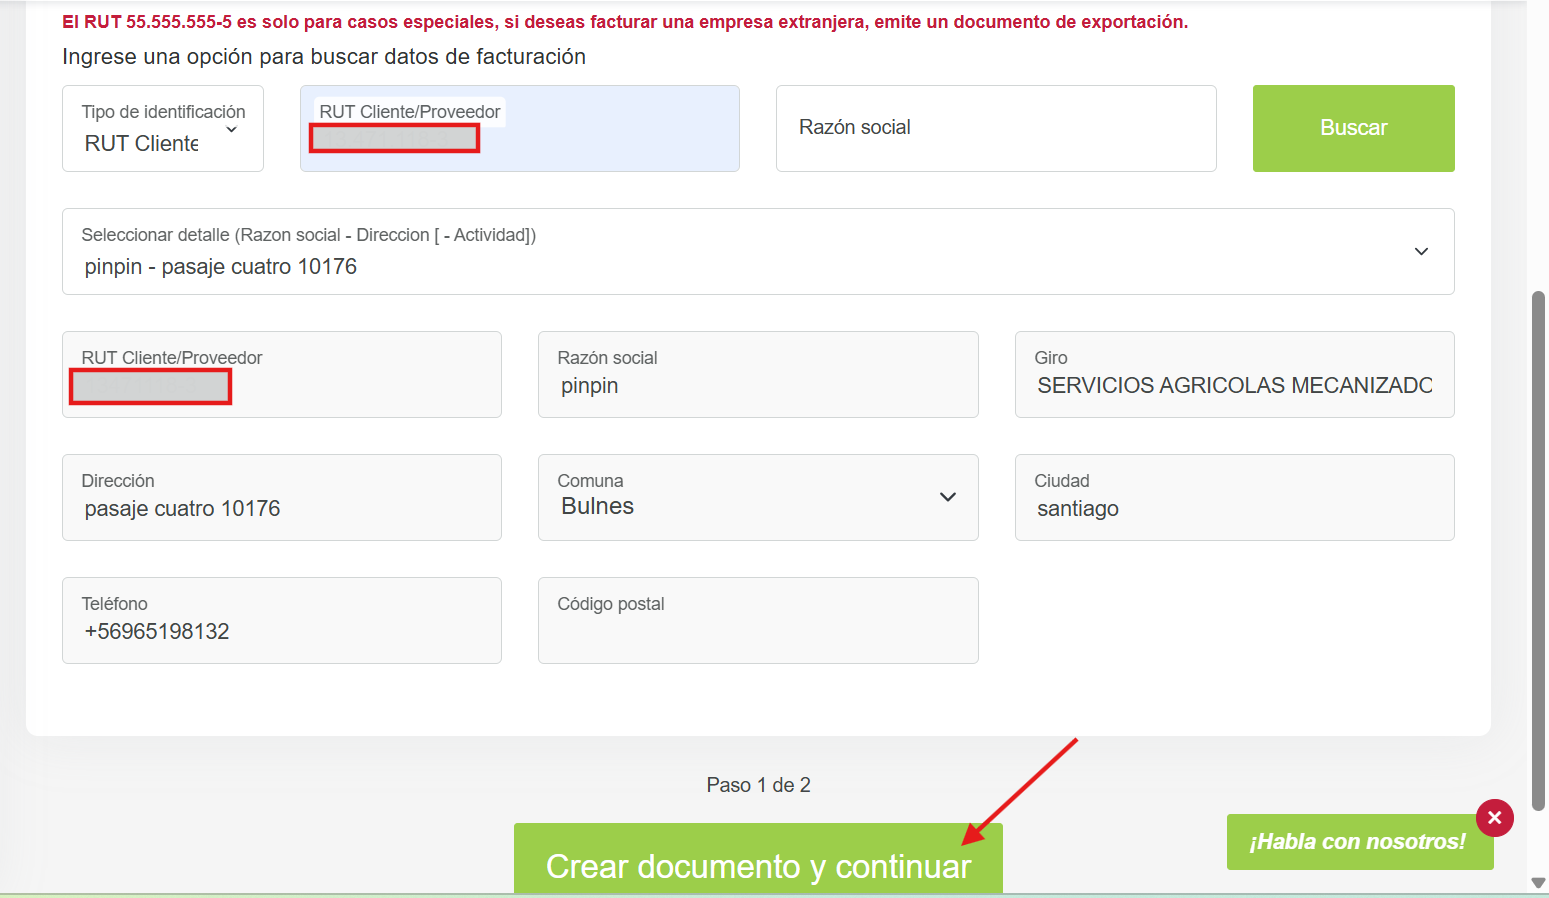Click the Razón social field containing pinpin

(x=757, y=376)
